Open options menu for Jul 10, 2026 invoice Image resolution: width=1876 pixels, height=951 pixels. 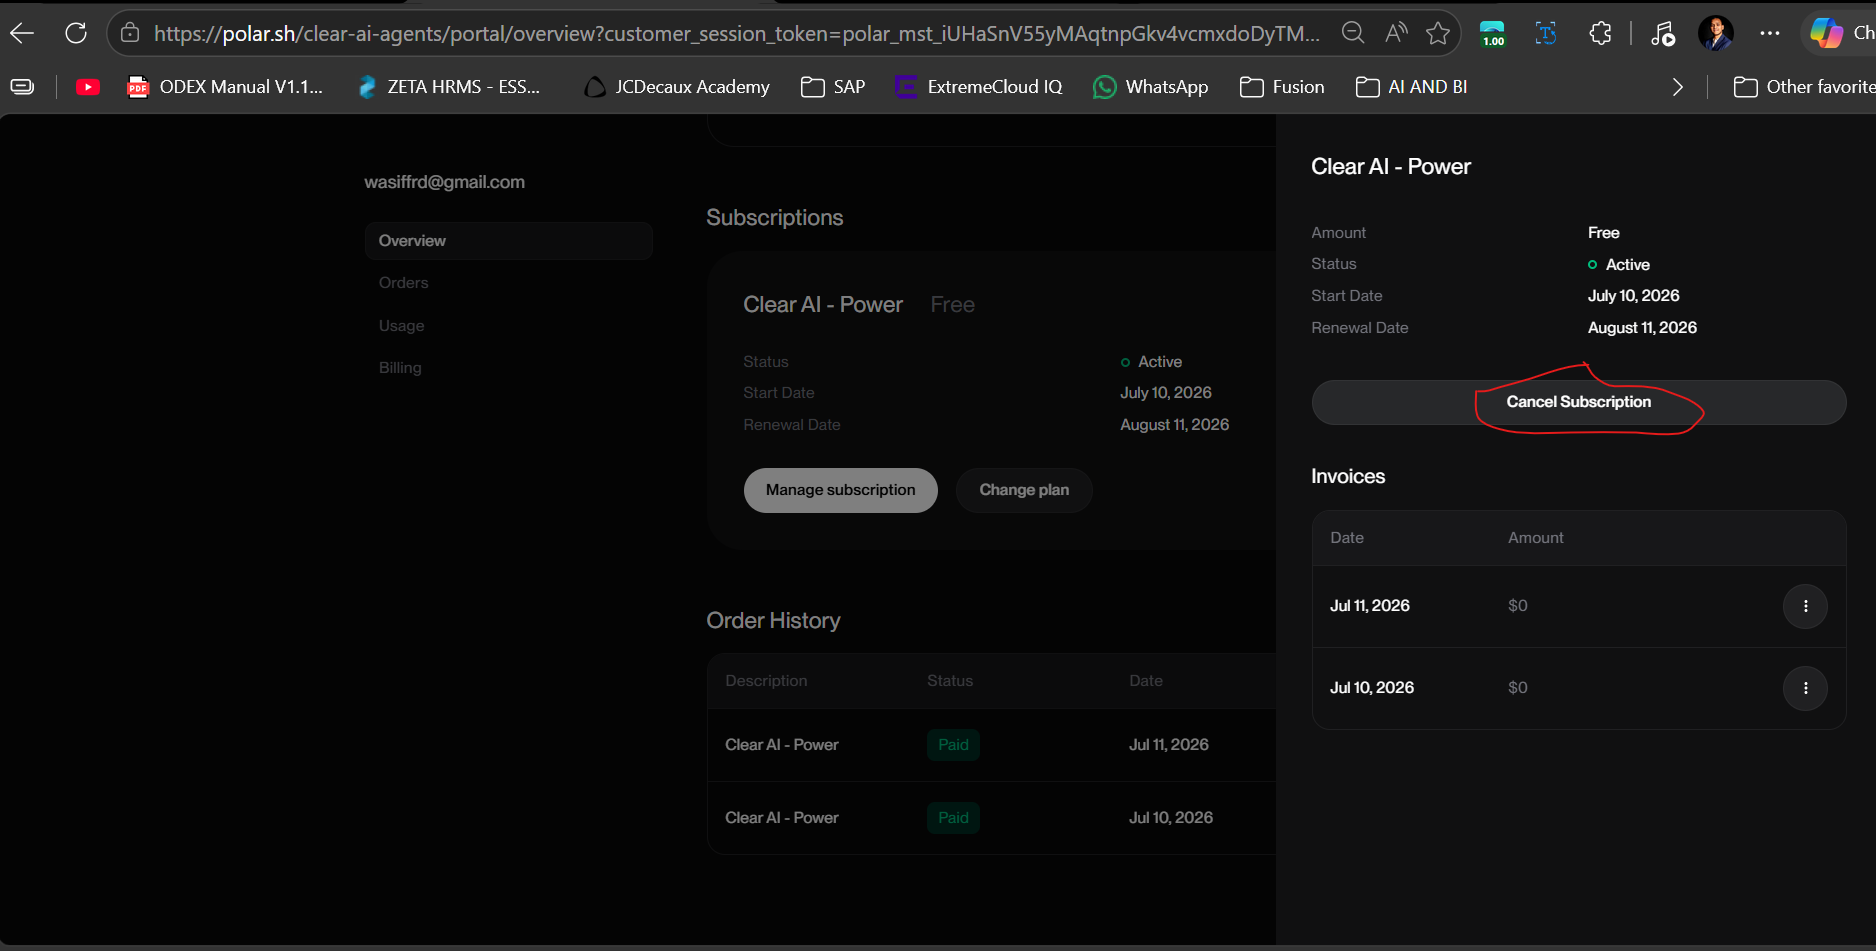[1805, 688]
